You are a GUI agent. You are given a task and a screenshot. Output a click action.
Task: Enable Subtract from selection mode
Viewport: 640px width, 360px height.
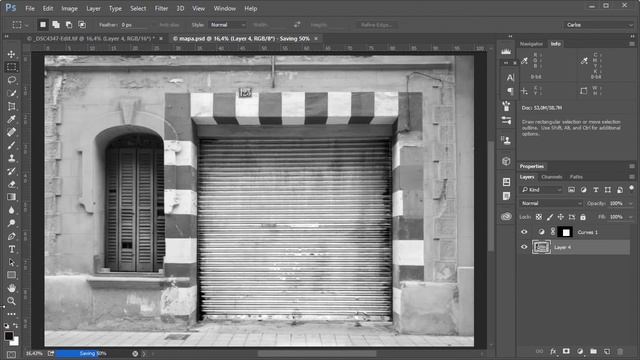pyautogui.click(x=69, y=25)
